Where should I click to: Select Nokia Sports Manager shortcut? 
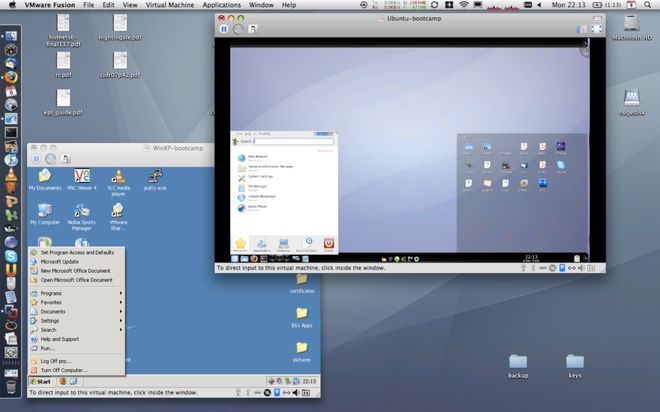pos(82,216)
